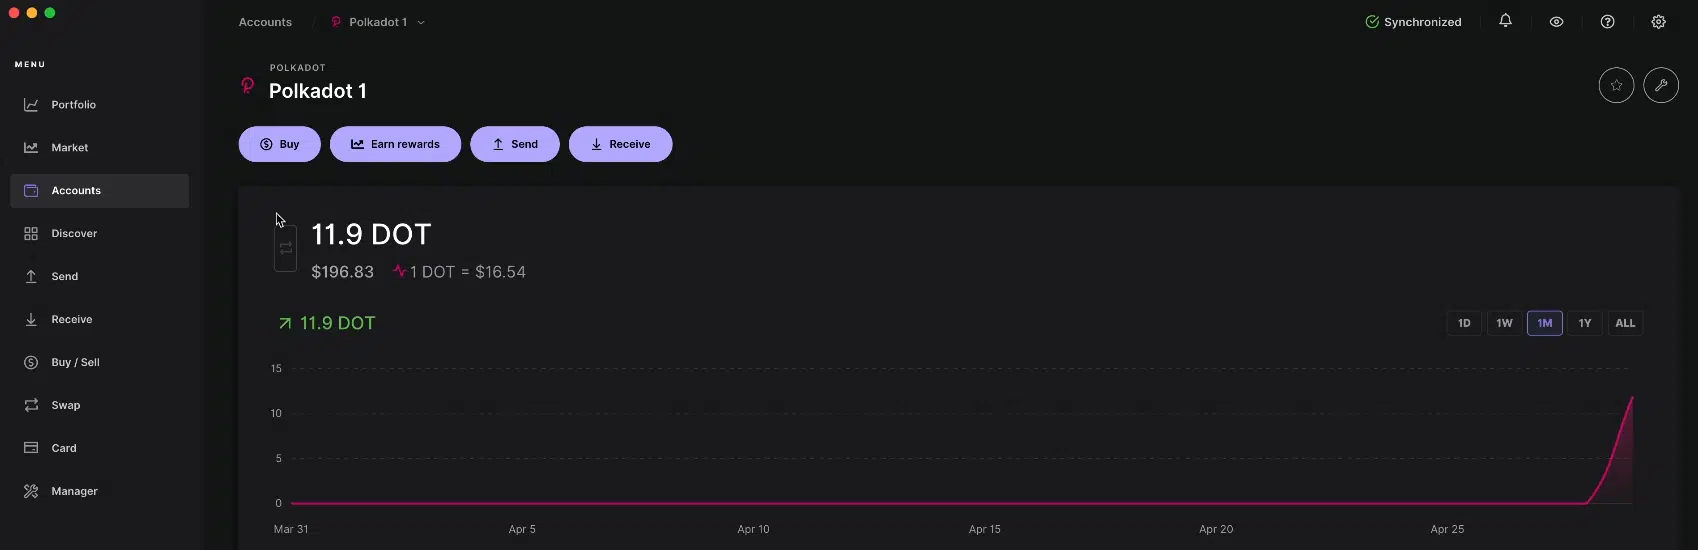Go to Accounts breadcrumb
The height and width of the screenshot is (550, 1698).
coord(265,22)
